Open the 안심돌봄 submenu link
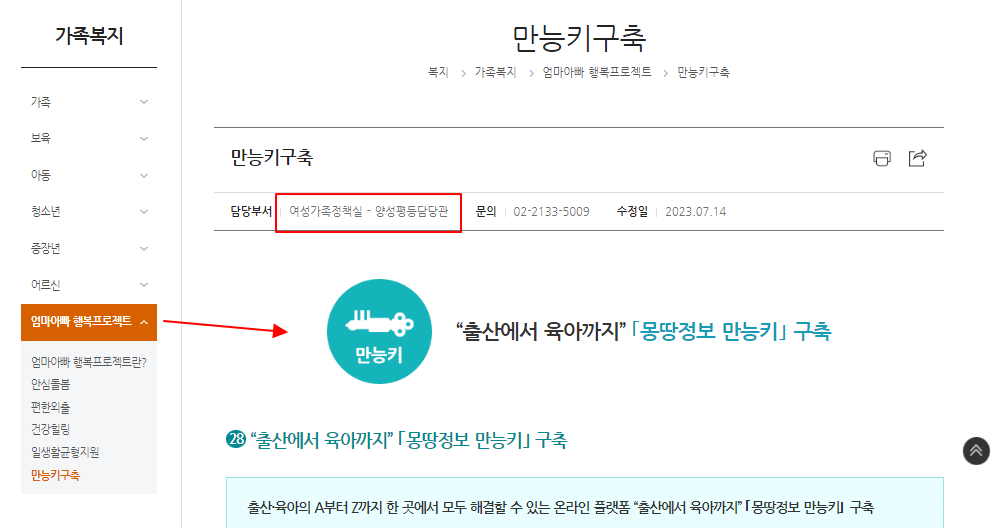Viewport: 998px width, 528px height. pyautogui.click(x=50, y=384)
